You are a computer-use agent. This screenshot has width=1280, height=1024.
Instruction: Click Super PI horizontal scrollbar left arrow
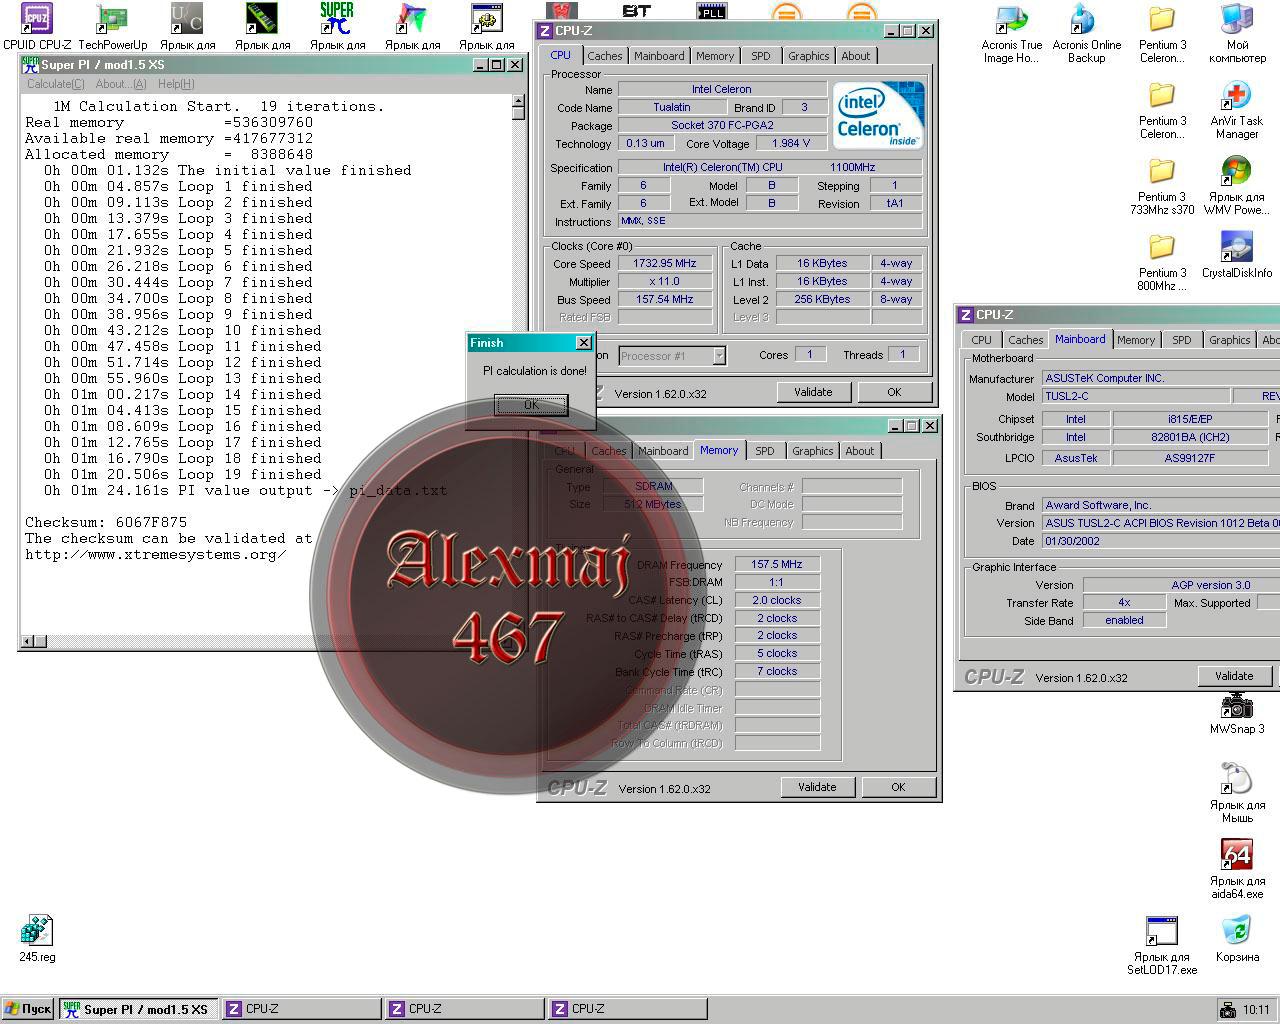[x=27, y=641]
